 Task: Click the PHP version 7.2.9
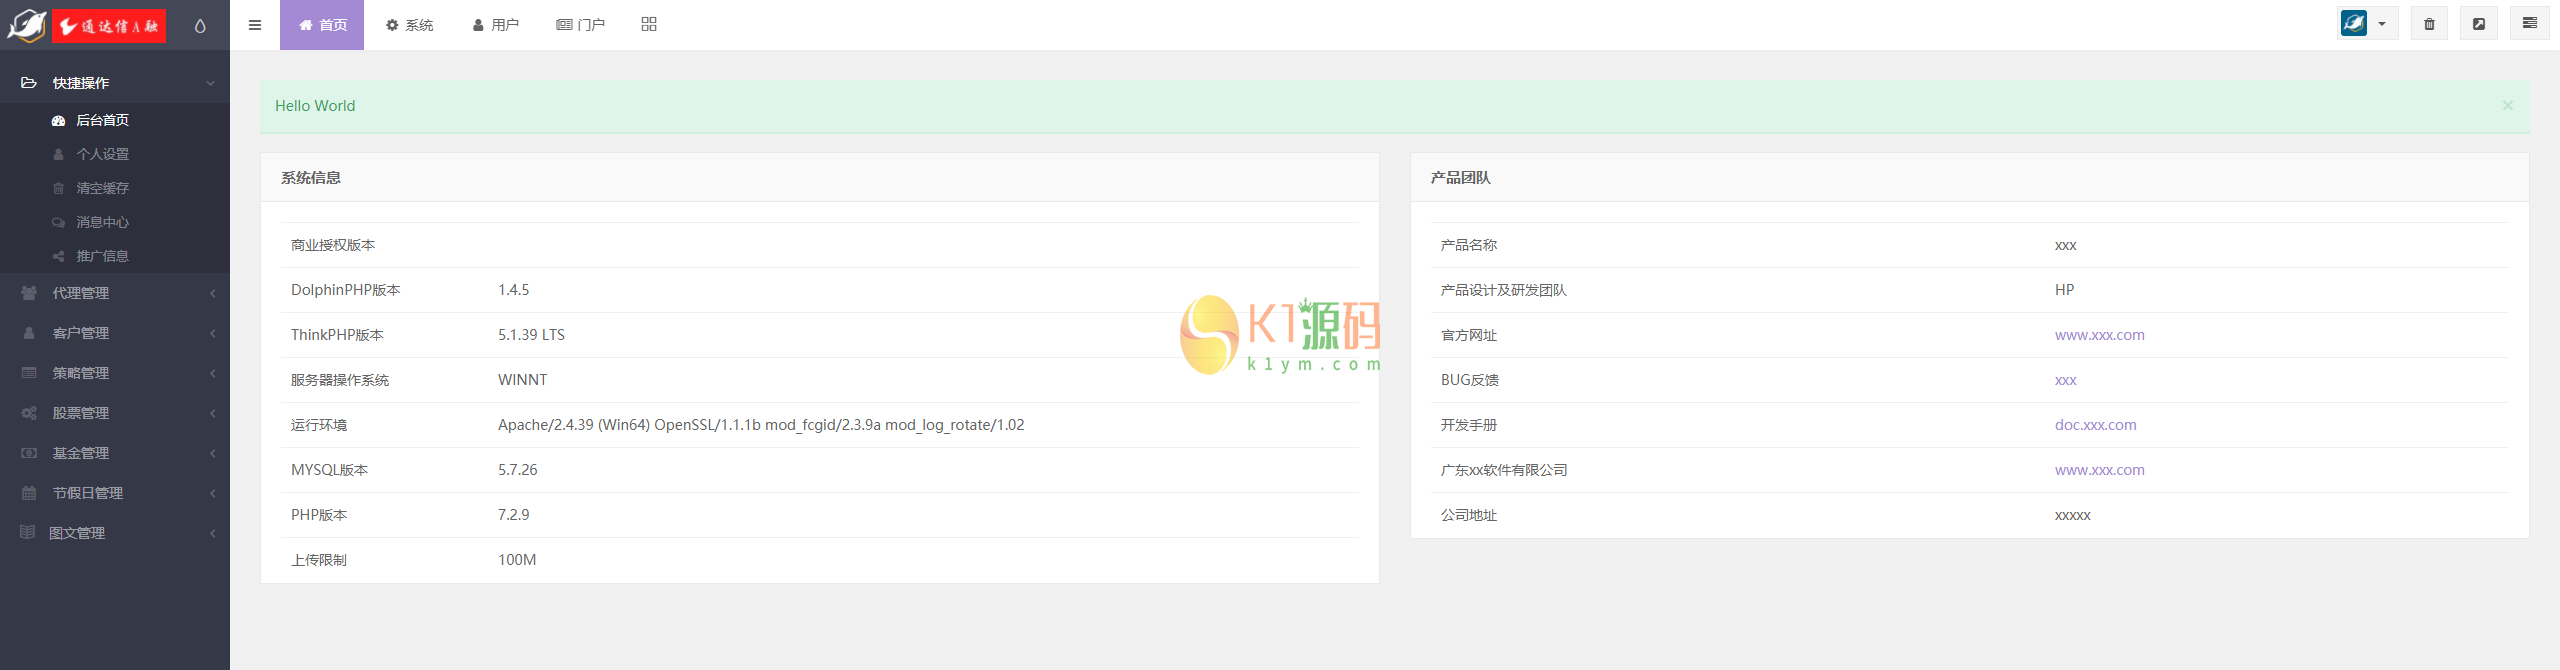point(513,515)
